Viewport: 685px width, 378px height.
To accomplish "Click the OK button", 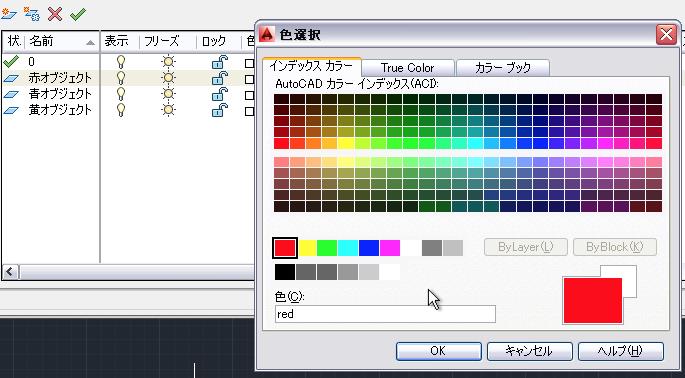I will (439, 351).
